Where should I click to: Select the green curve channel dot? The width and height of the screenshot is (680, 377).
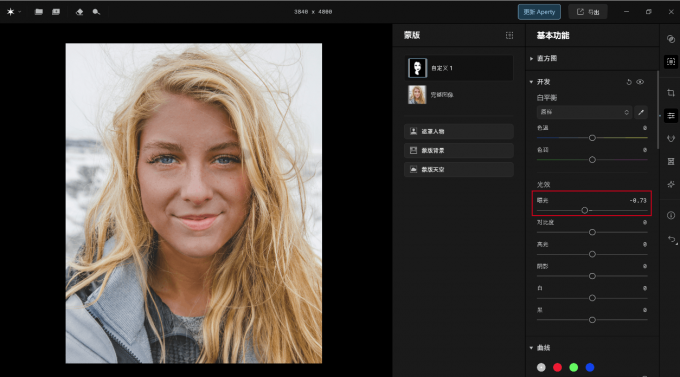click(x=573, y=367)
